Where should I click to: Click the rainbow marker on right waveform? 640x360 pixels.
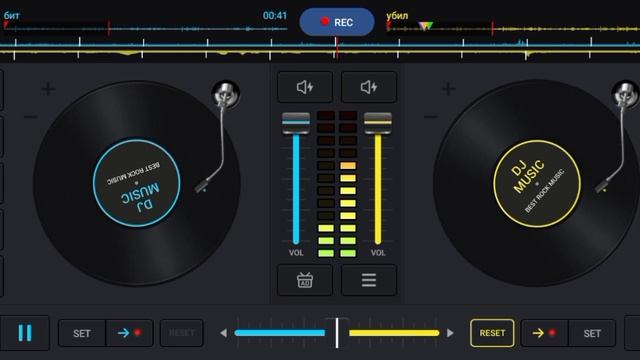[x=425, y=26]
